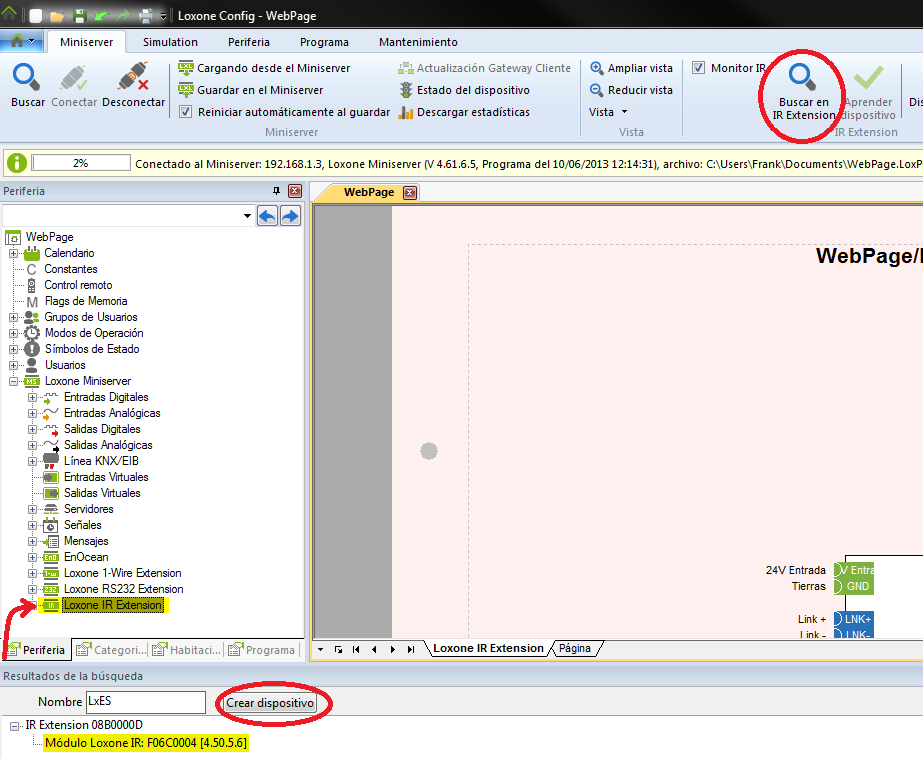
Task: Click Descargar estadísticas chart icon
Action: click(x=406, y=112)
